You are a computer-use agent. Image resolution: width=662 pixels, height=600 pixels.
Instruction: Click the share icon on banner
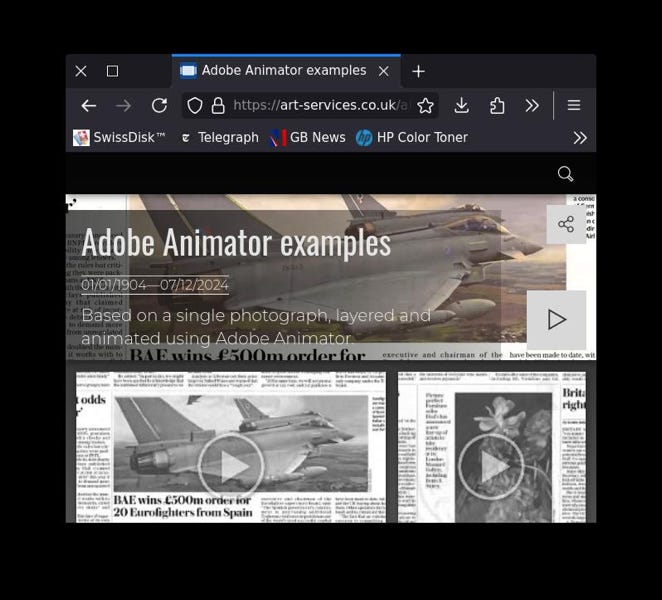point(566,224)
